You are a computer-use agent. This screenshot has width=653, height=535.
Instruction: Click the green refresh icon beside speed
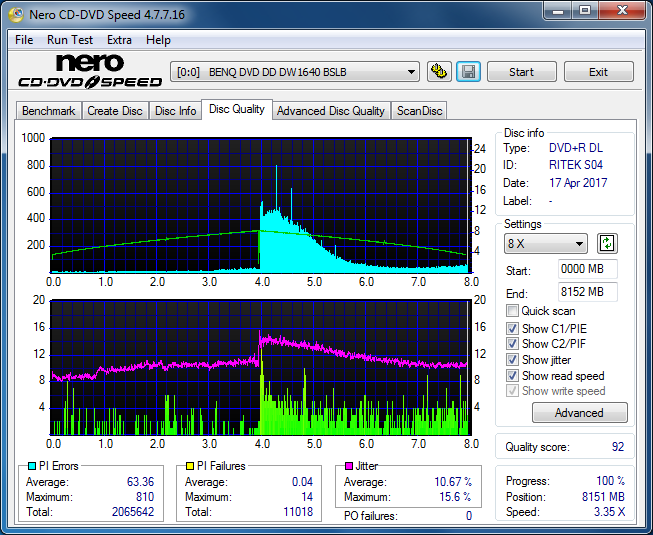click(x=607, y=244)
